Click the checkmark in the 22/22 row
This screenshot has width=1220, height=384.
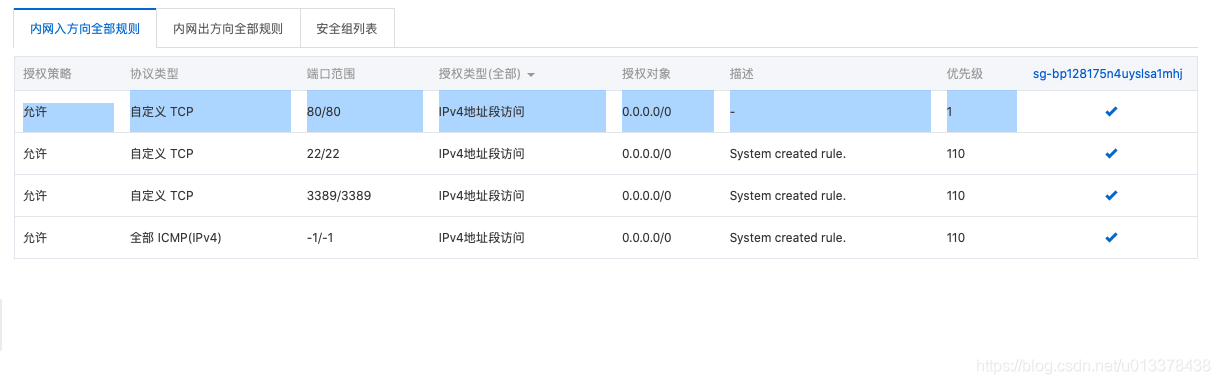1111,154
